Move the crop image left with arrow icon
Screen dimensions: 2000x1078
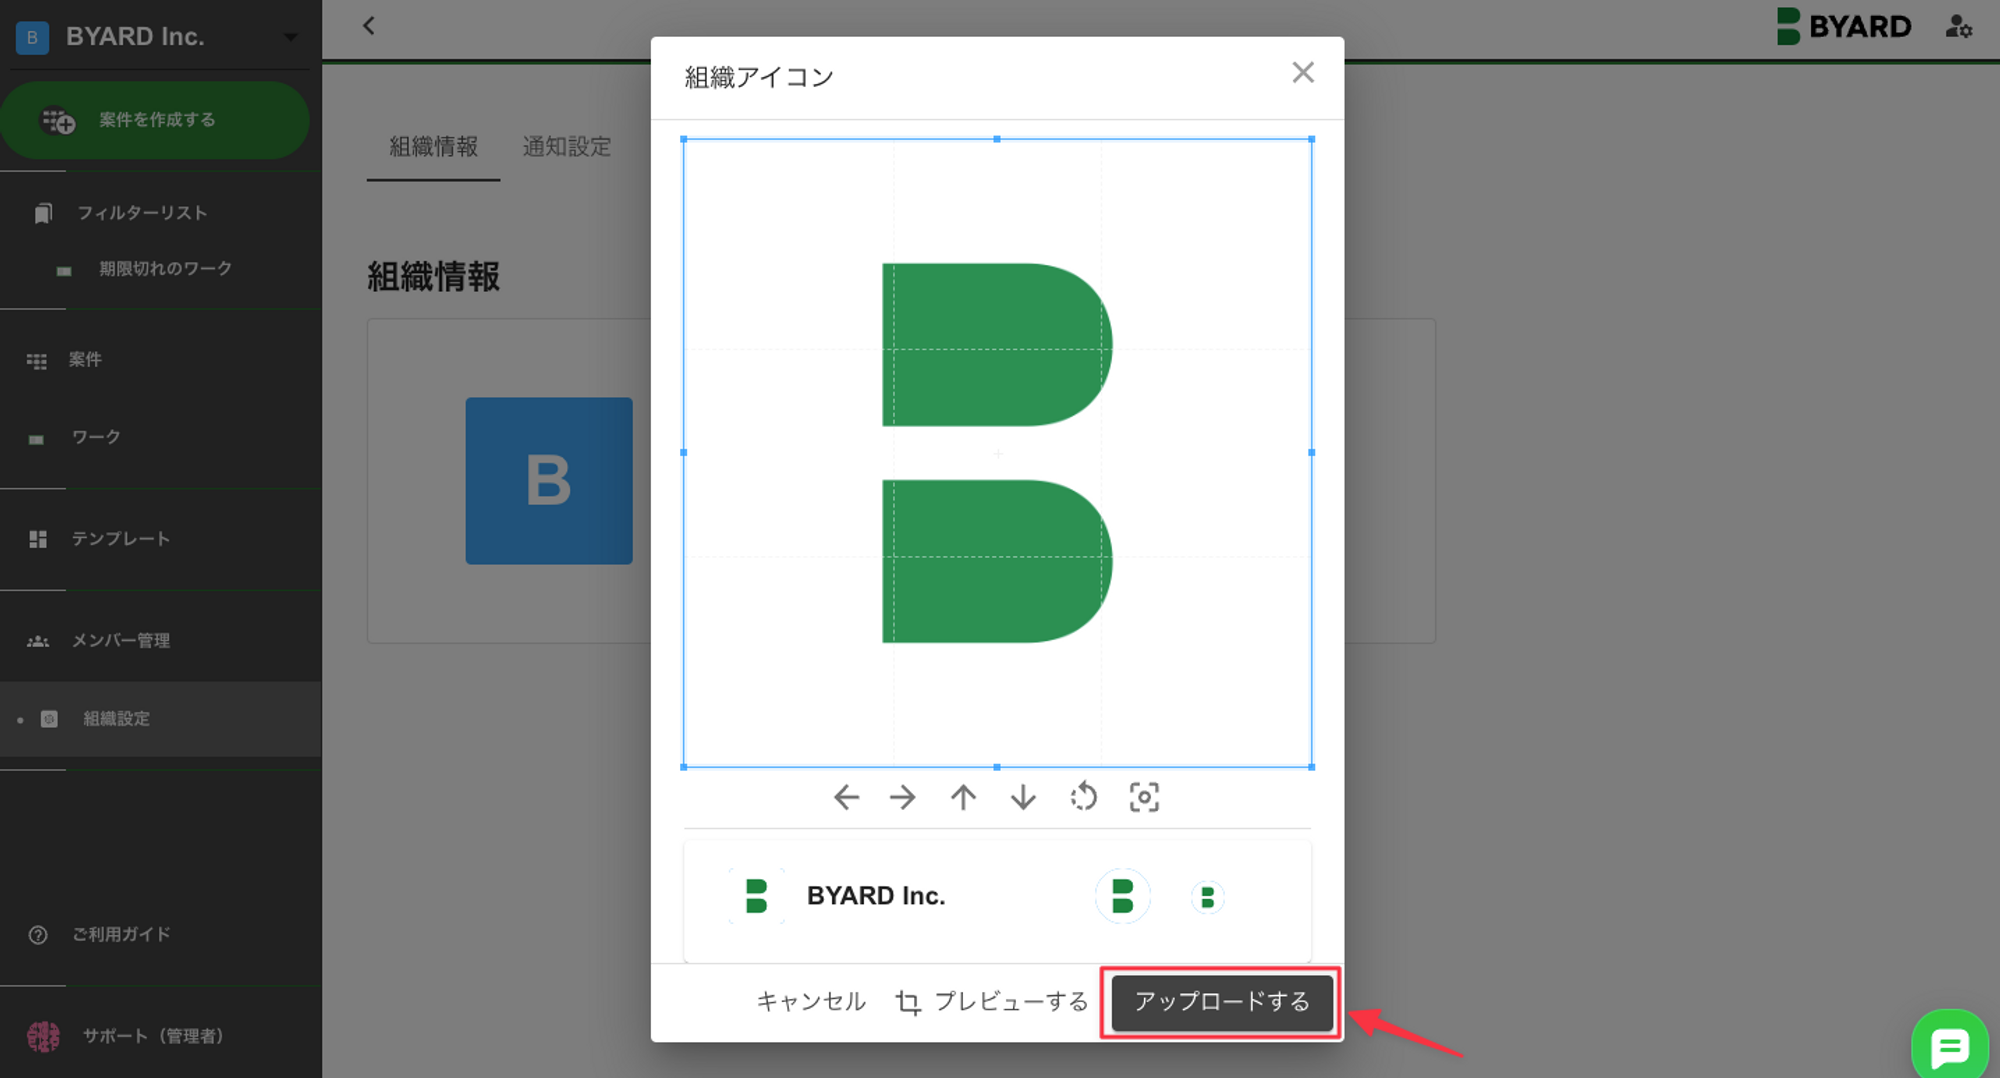coord(846,797)
